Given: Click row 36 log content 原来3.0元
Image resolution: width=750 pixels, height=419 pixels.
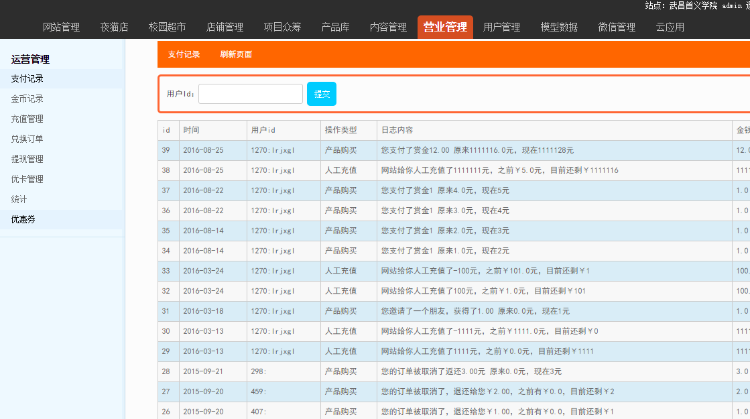Looking at the screenshot, I should tap(445, 210).
